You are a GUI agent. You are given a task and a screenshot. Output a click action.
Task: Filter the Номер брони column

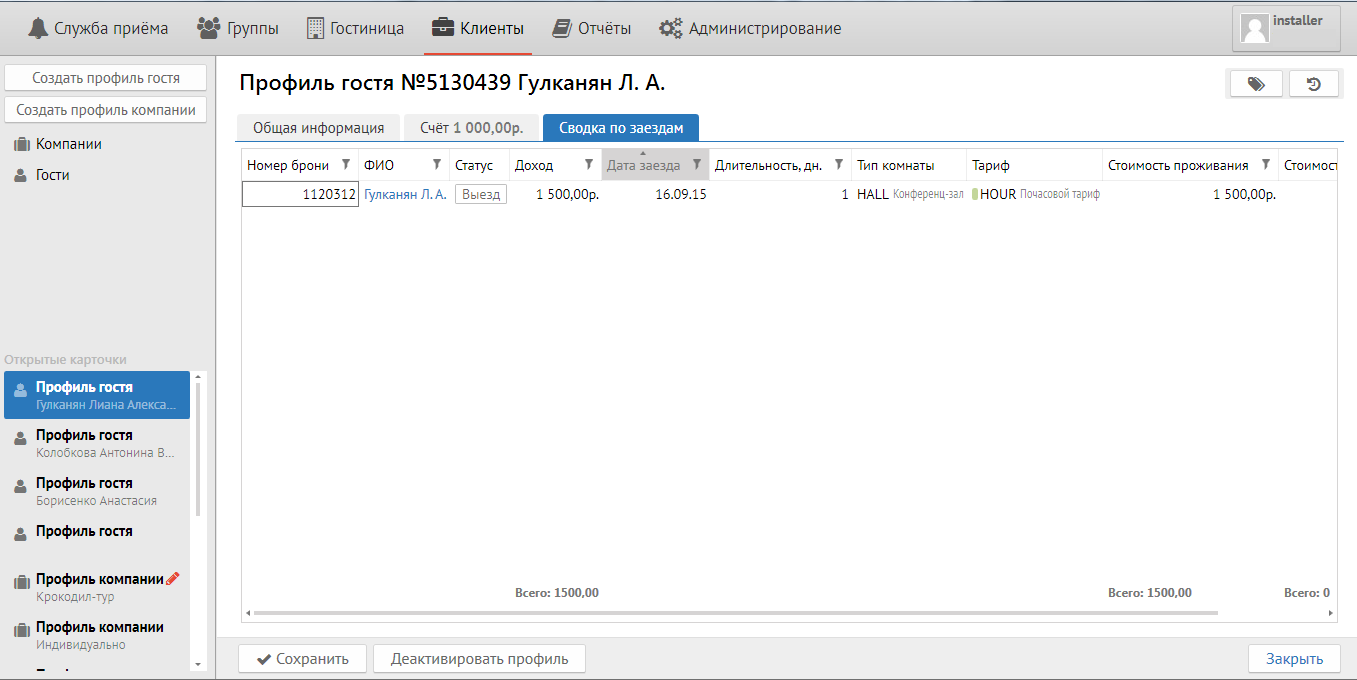(346, 165)
